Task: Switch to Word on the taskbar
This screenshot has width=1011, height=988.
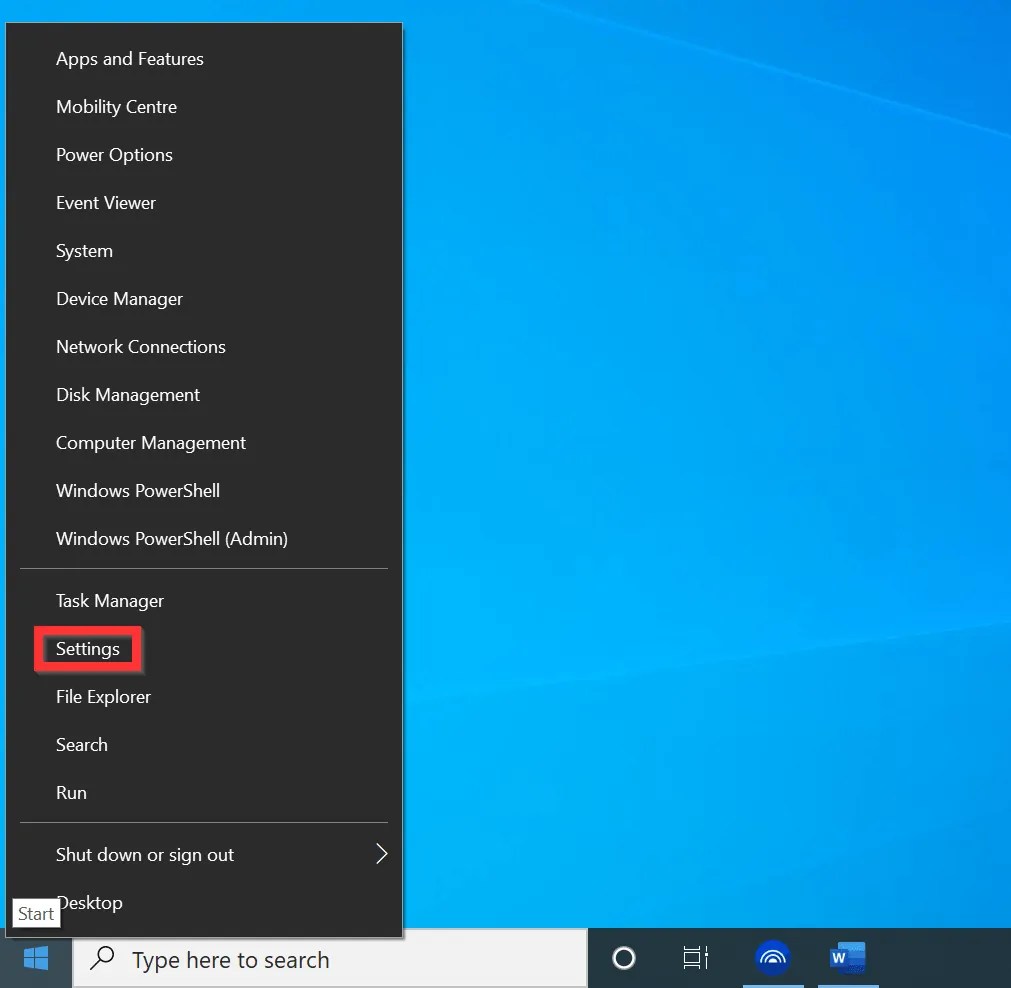Action: coord(847,958)
